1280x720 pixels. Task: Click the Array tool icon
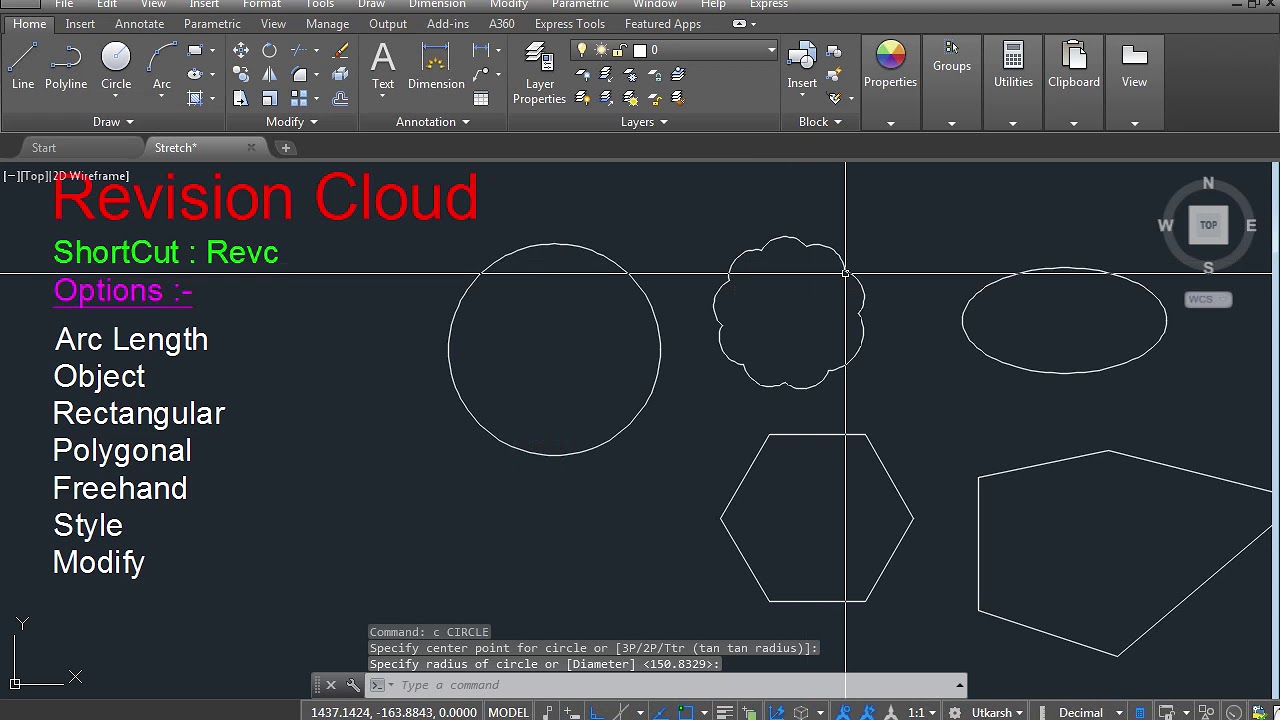300,98
